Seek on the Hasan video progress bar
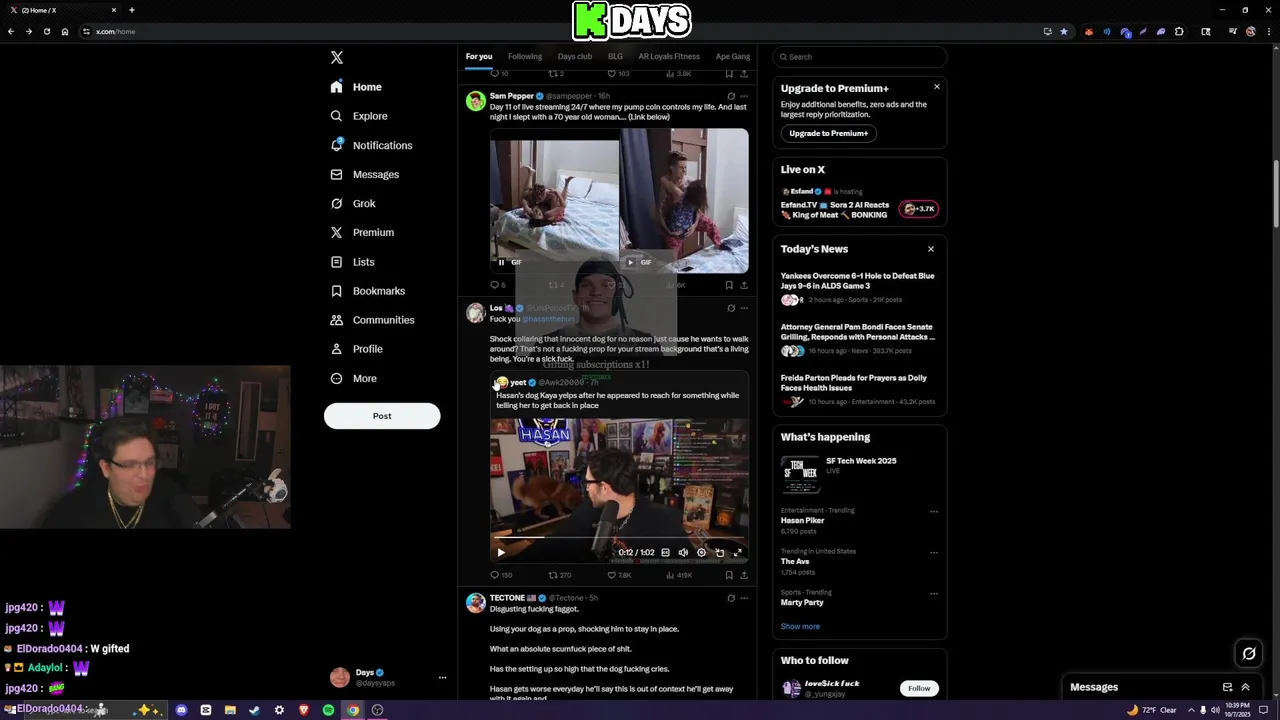This screenshot has width=1280, height=720. pos(619,538)
